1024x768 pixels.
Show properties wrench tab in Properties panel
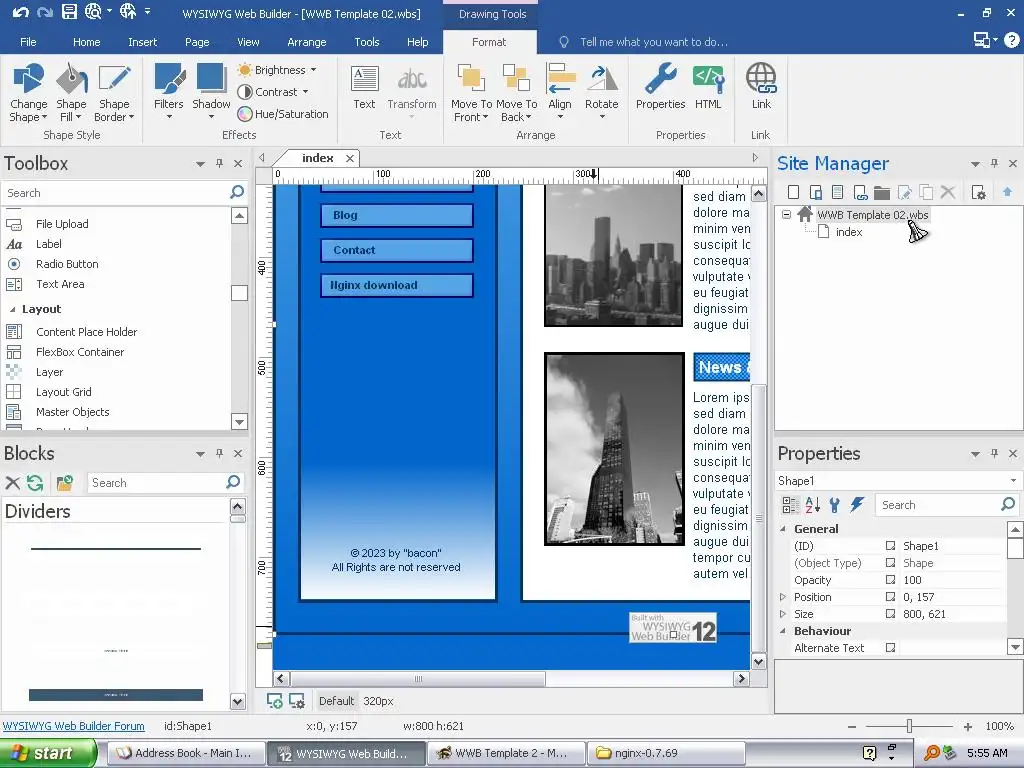(x=834, y=504)
